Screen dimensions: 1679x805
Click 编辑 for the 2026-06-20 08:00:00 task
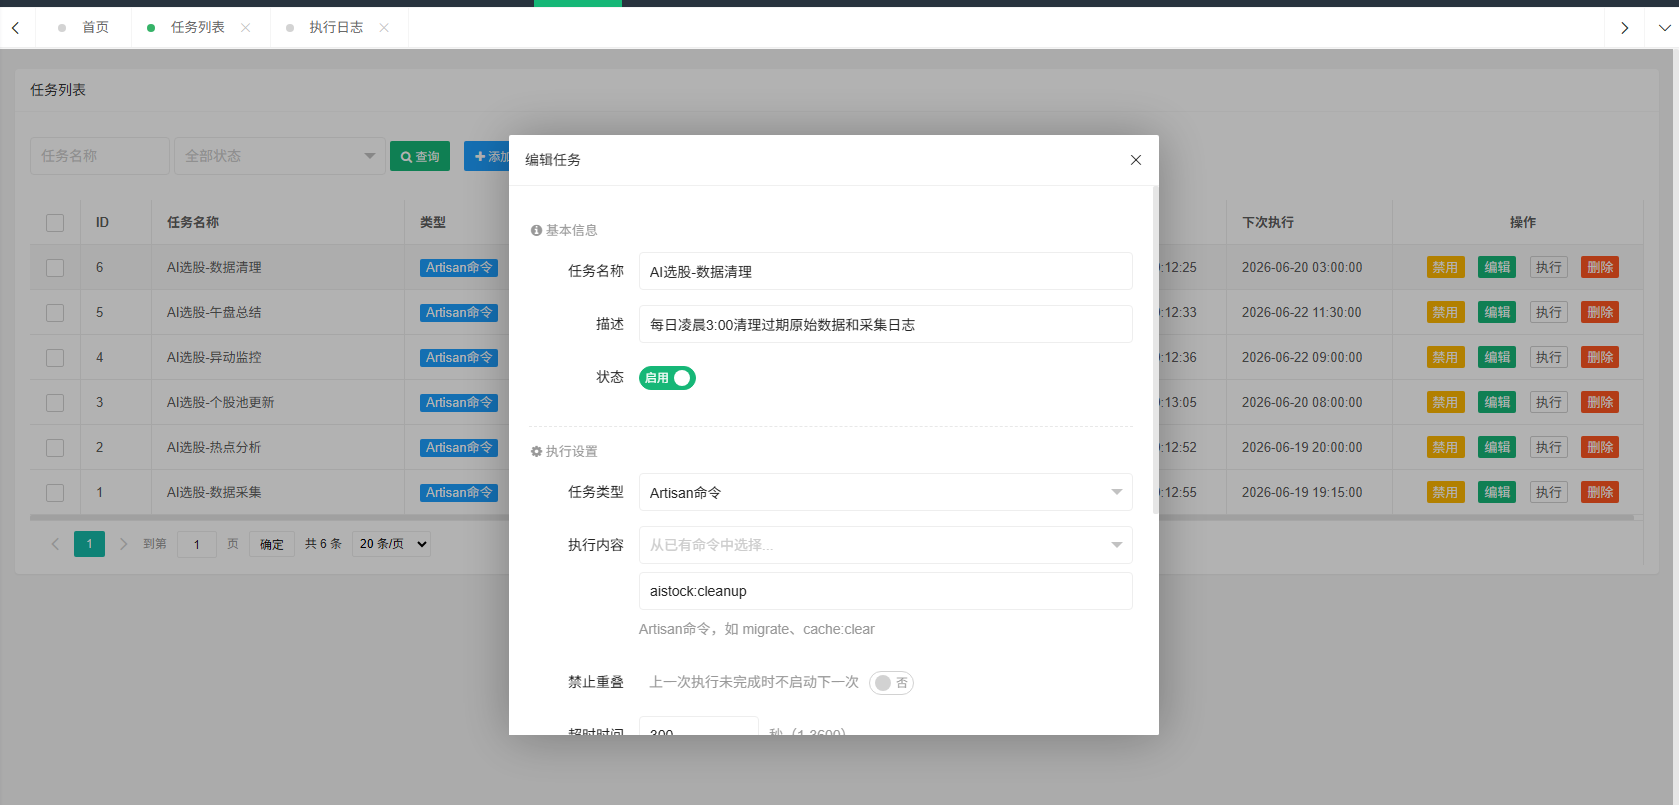pyautogui.click(x=1497, y=402)
